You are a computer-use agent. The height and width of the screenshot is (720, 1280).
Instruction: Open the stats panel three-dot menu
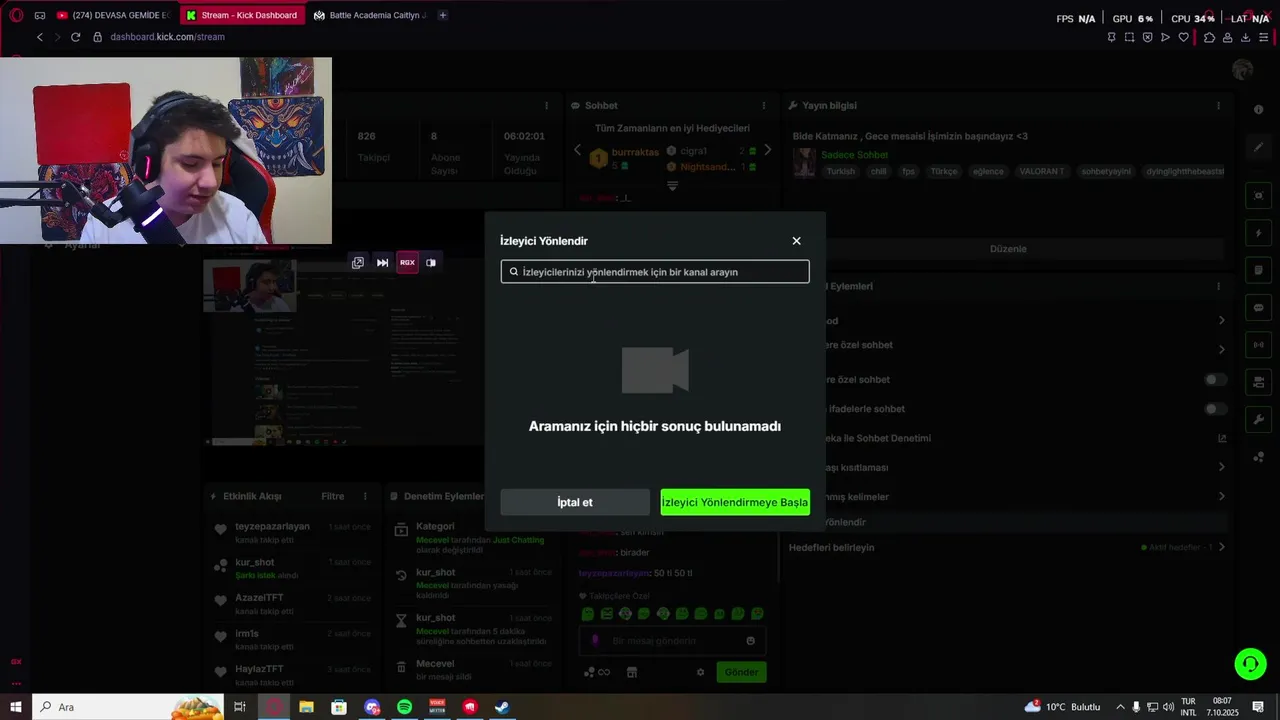[x=546, y=105]
